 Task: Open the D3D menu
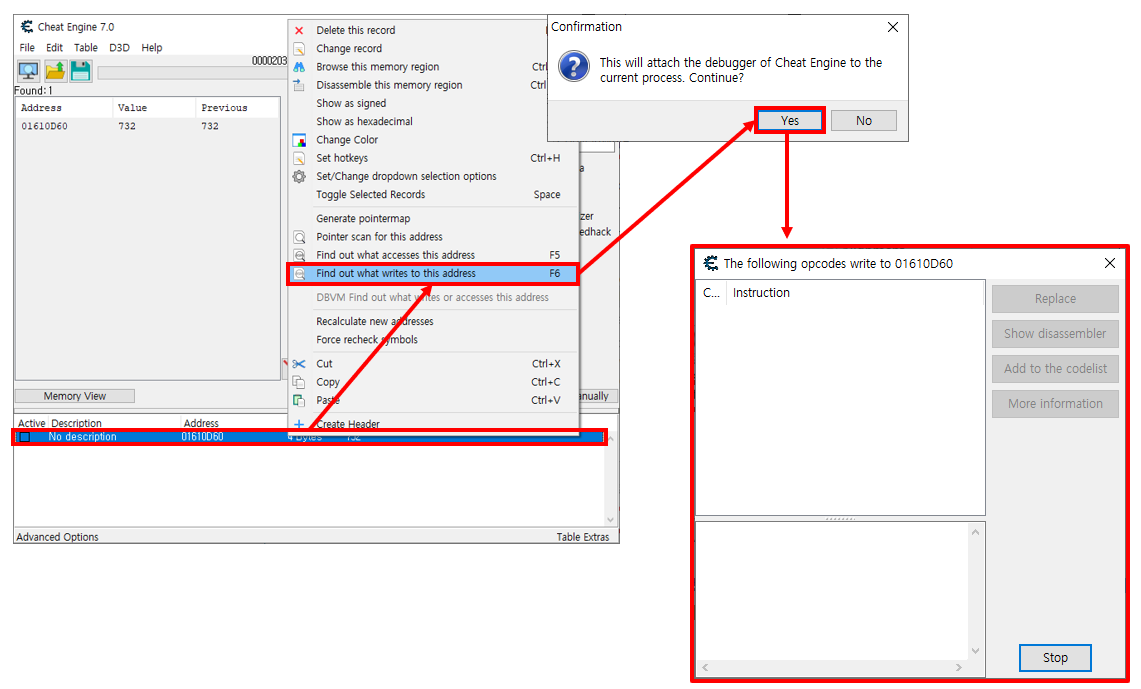(119, 47)
